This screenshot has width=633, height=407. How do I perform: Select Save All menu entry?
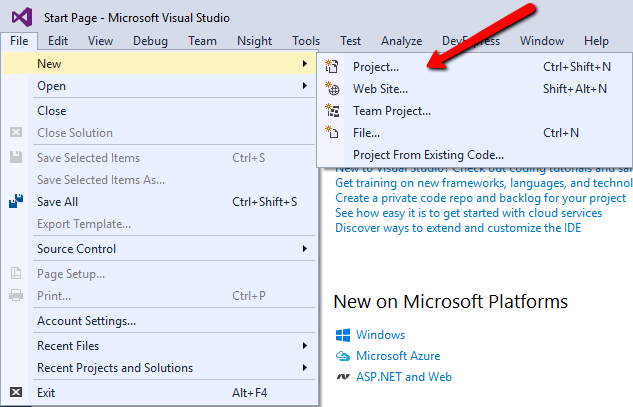pyautogui.click(x=159, y=201)
